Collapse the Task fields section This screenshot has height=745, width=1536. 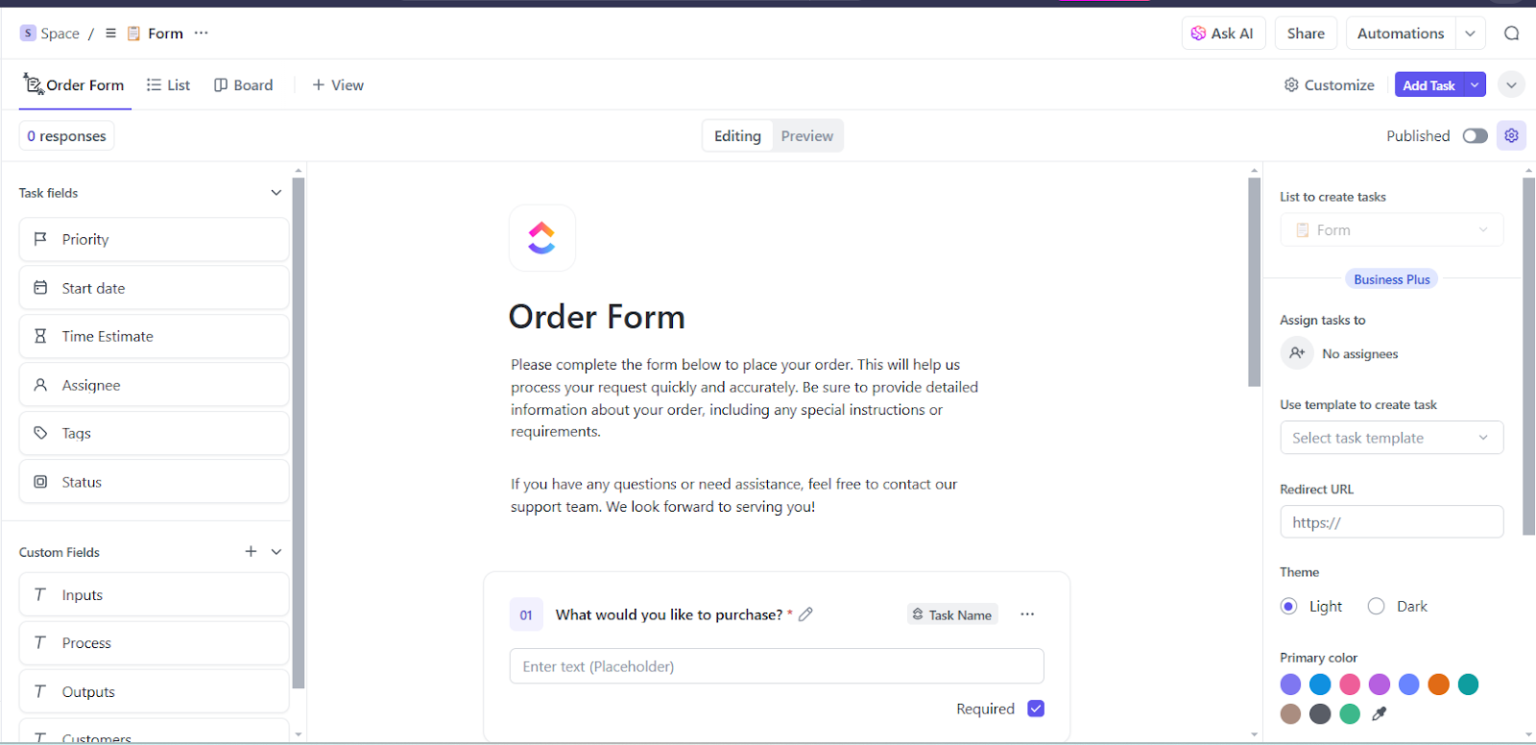point(276,192)
